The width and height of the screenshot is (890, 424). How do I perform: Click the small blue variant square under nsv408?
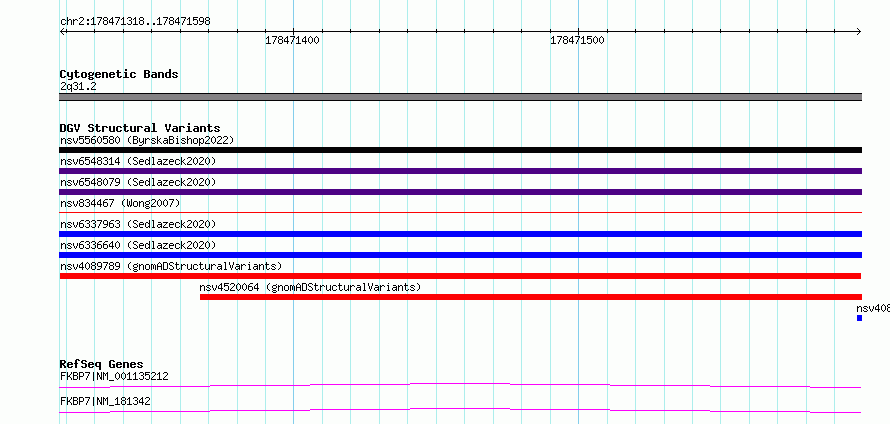tap(859, 318)
